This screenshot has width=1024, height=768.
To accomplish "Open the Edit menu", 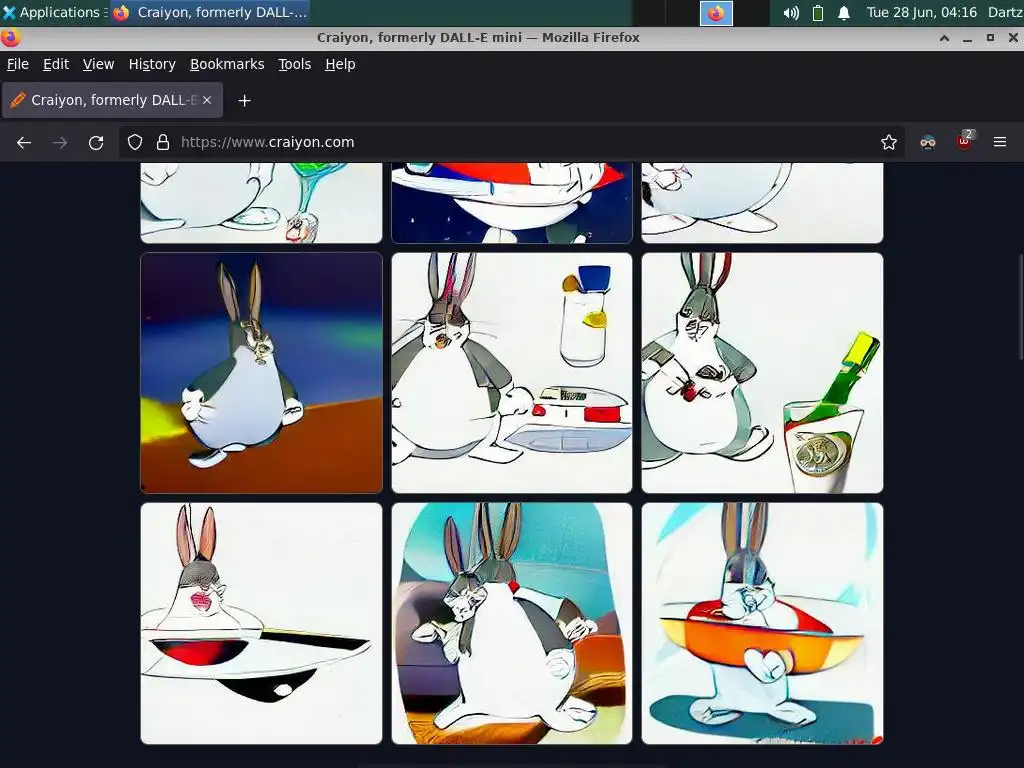I will tap(56, 64).
